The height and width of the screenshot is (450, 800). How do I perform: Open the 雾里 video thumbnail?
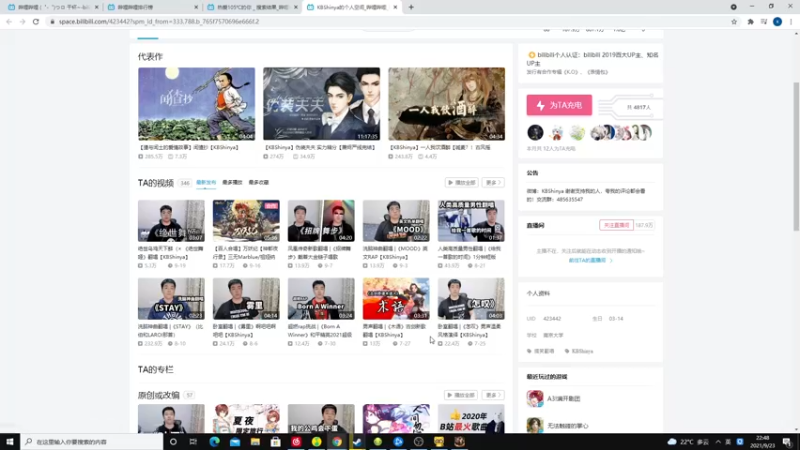click(246, 299)
